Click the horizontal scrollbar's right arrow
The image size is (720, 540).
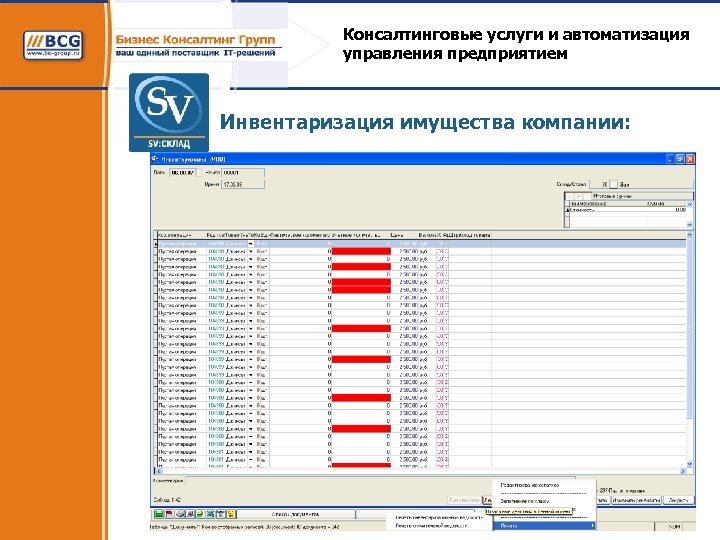[x=683, y=471]
